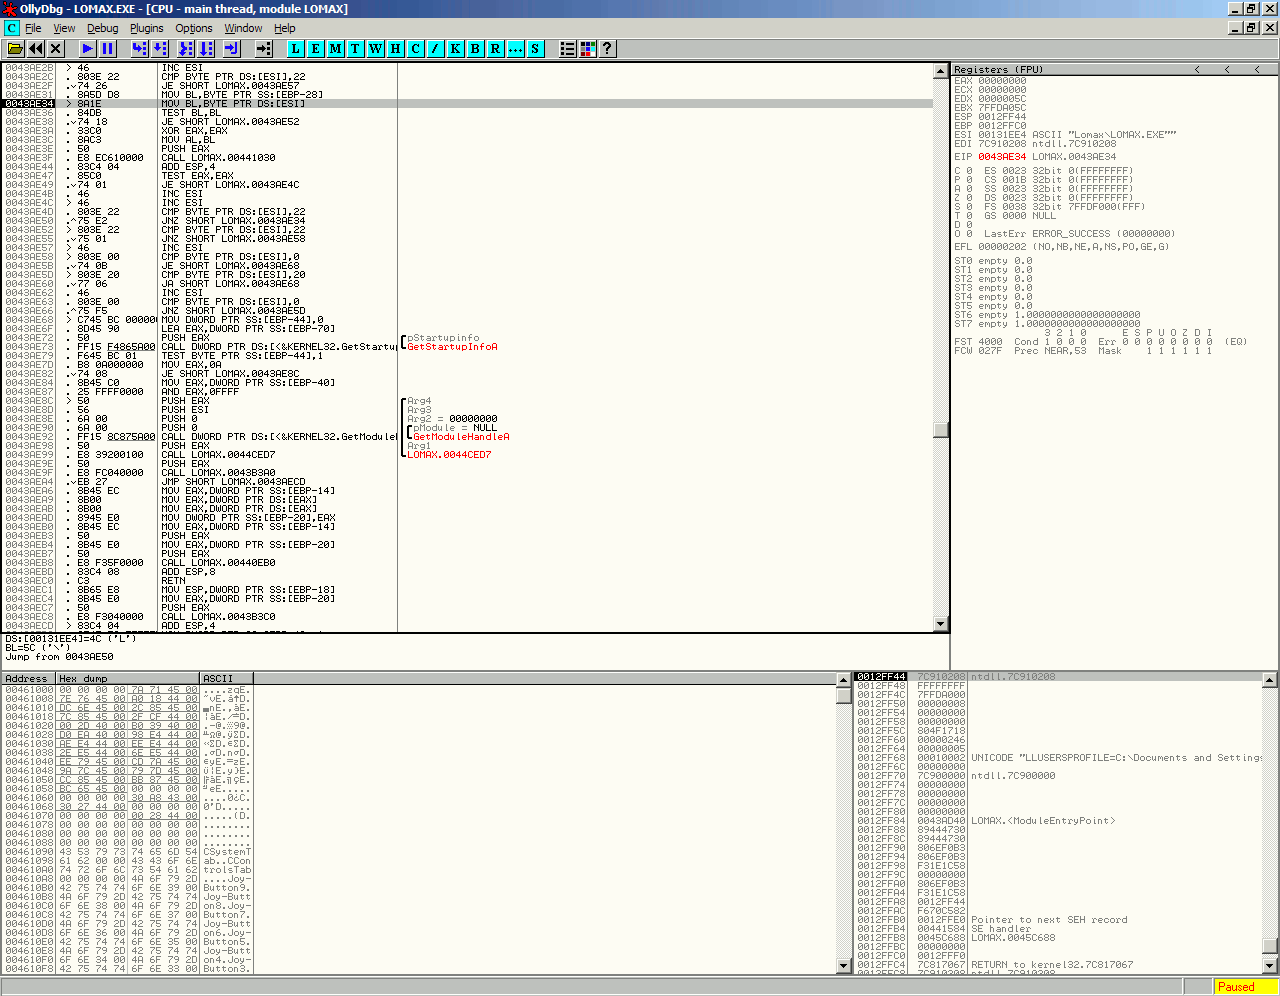Open the View menu
Viewport: 1280px width, 996px height.
(x=64, y=28)
